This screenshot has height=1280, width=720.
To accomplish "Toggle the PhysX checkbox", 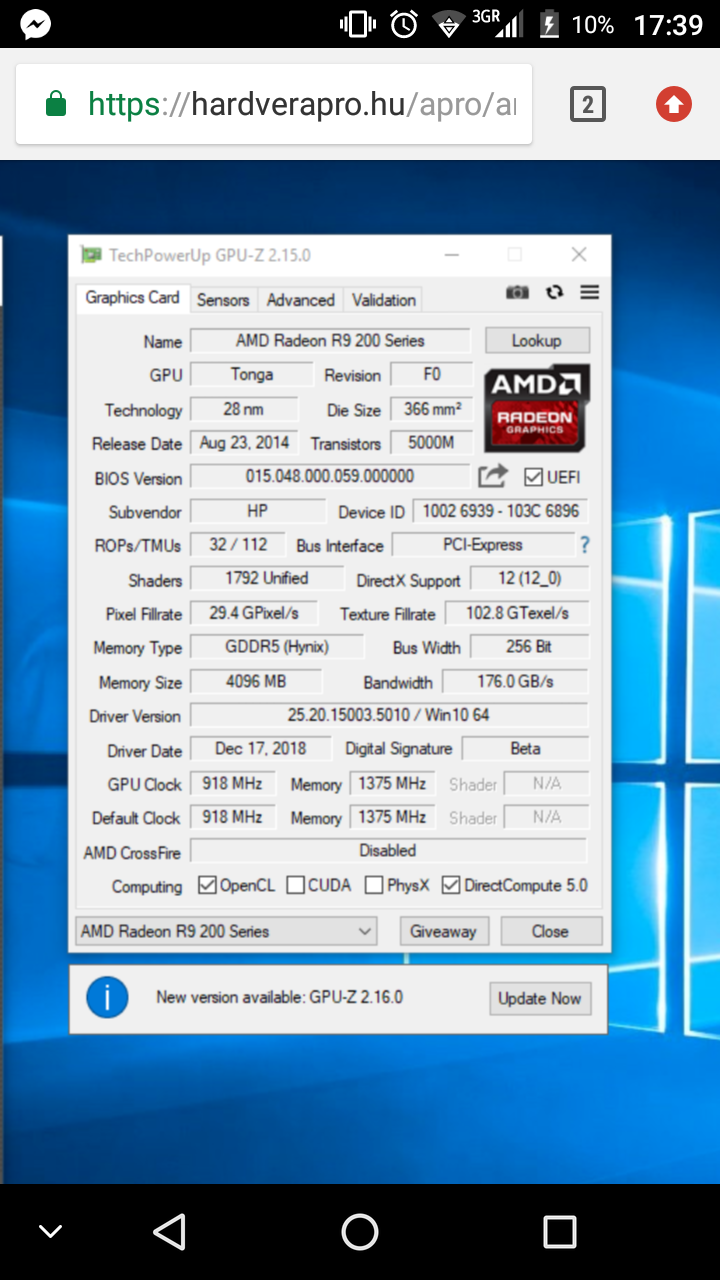I will pos(374,885).
